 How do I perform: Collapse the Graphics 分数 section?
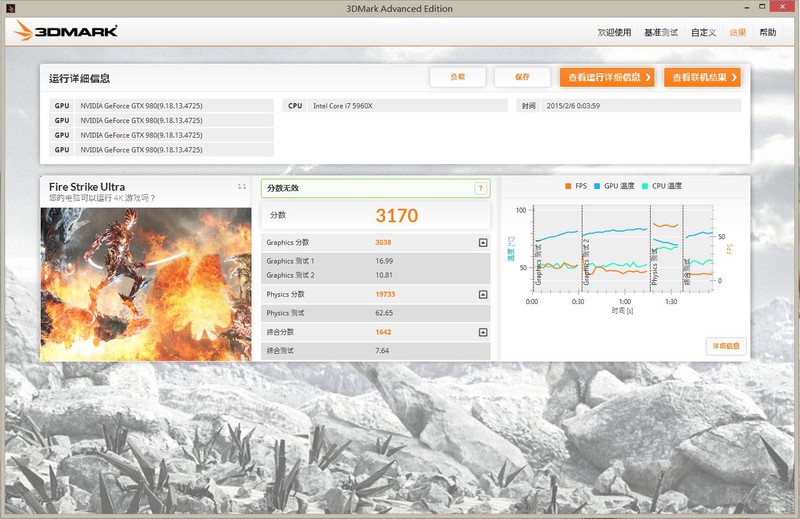coord(483,242)
